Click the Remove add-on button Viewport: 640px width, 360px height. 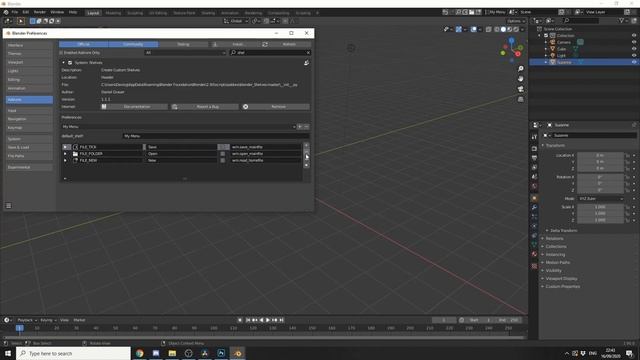276,107
